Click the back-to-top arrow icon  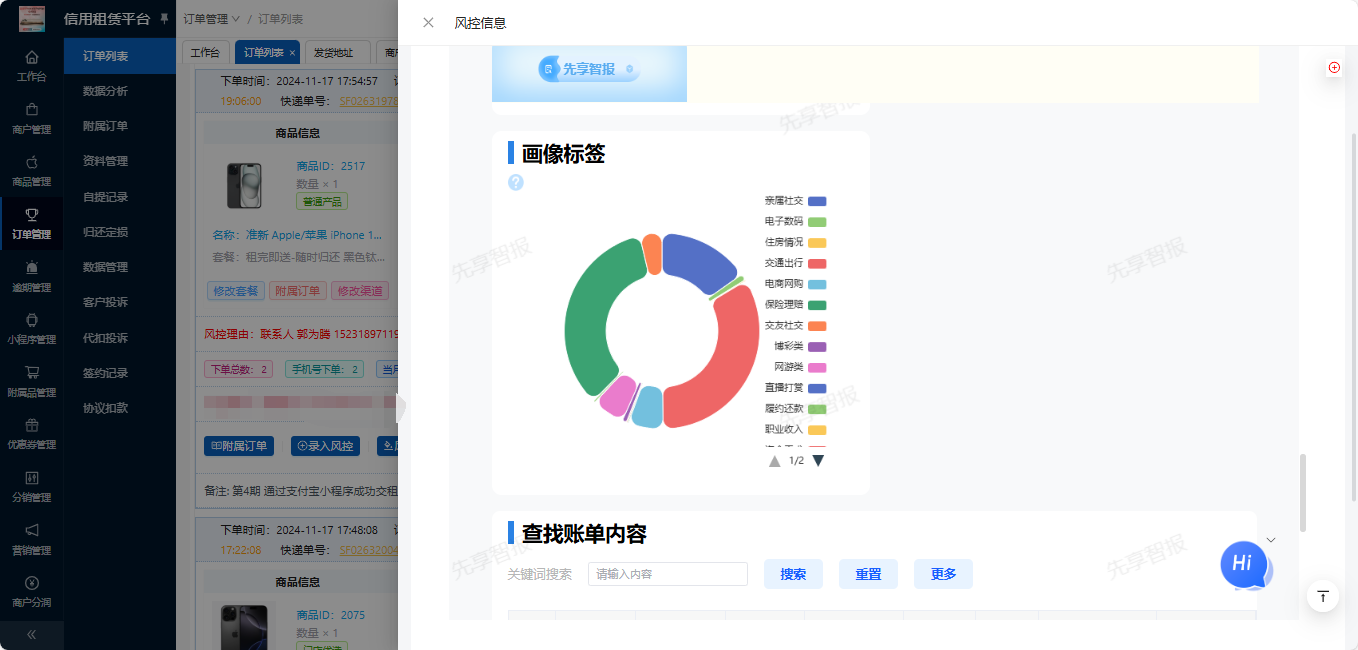pyautogui.click(x=1323, y=596)
